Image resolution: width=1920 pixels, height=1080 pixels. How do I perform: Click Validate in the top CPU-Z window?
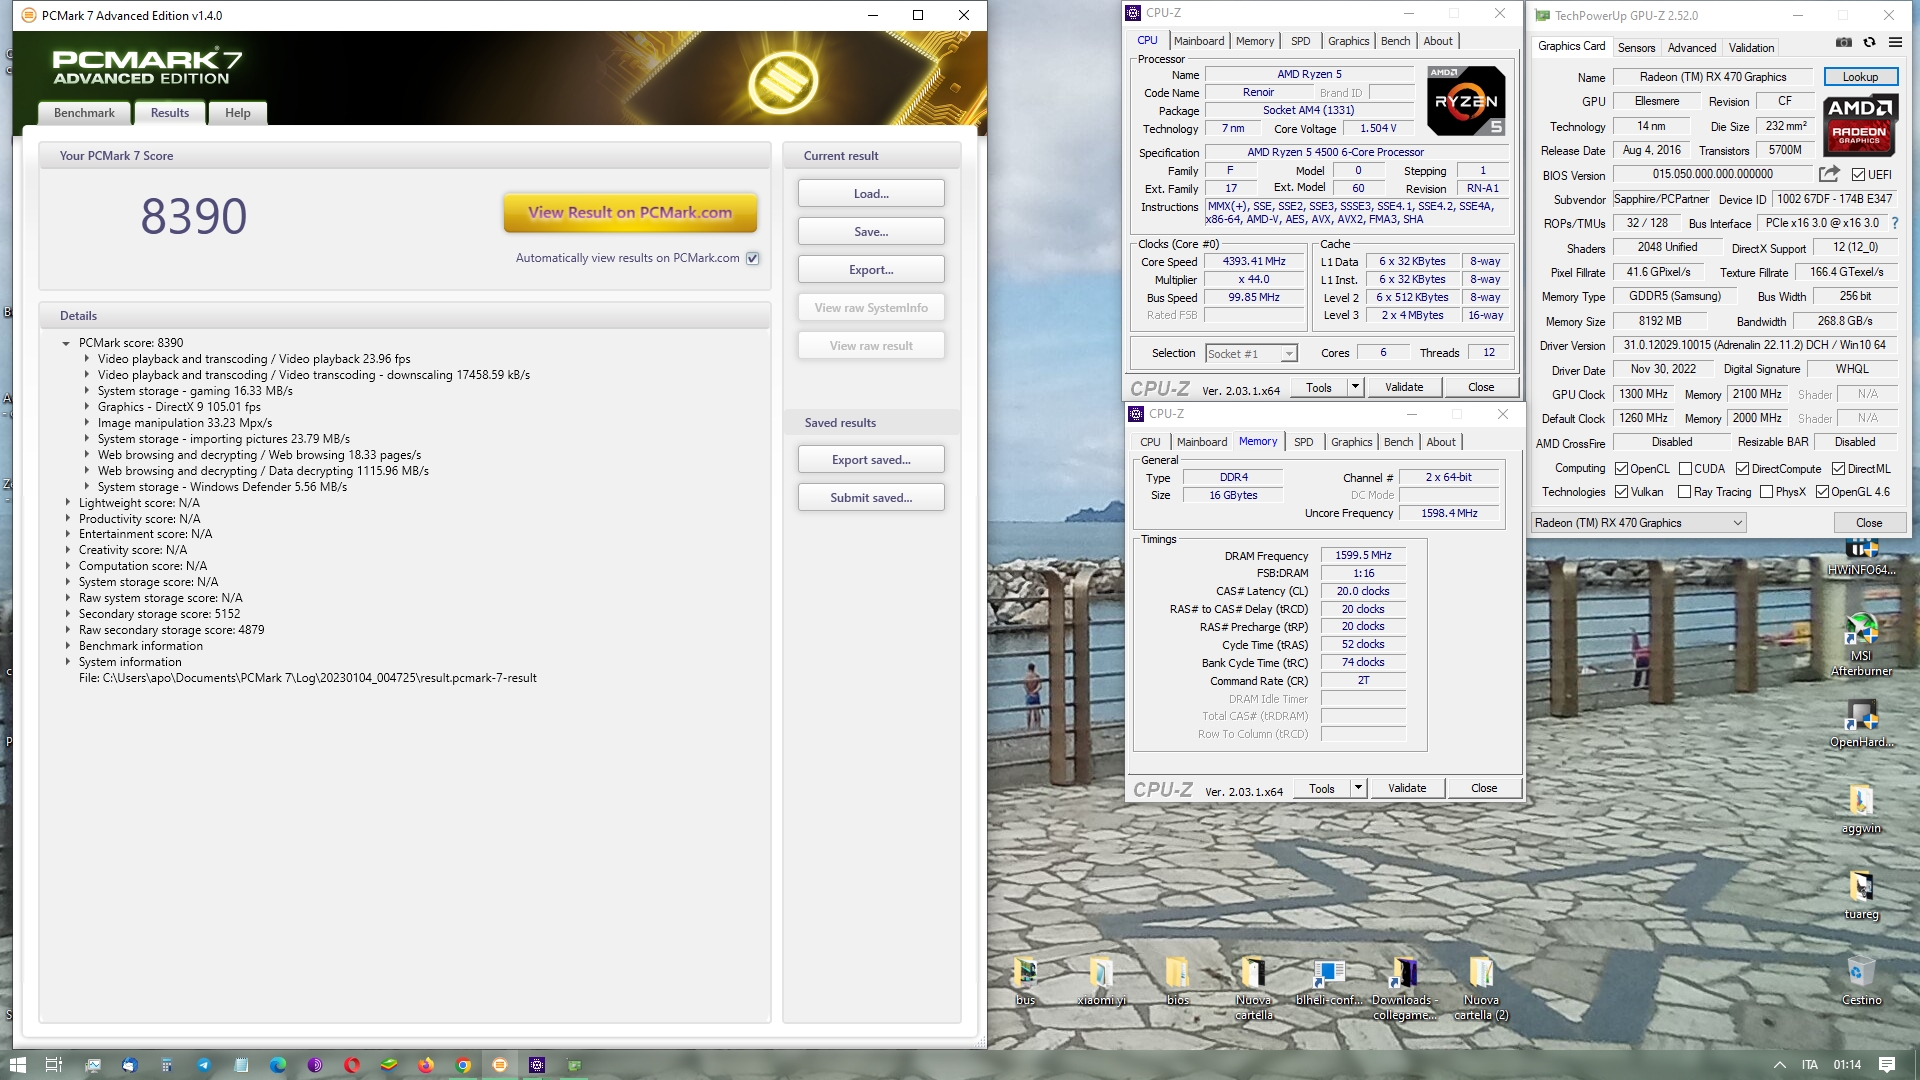coord(1404,387)
